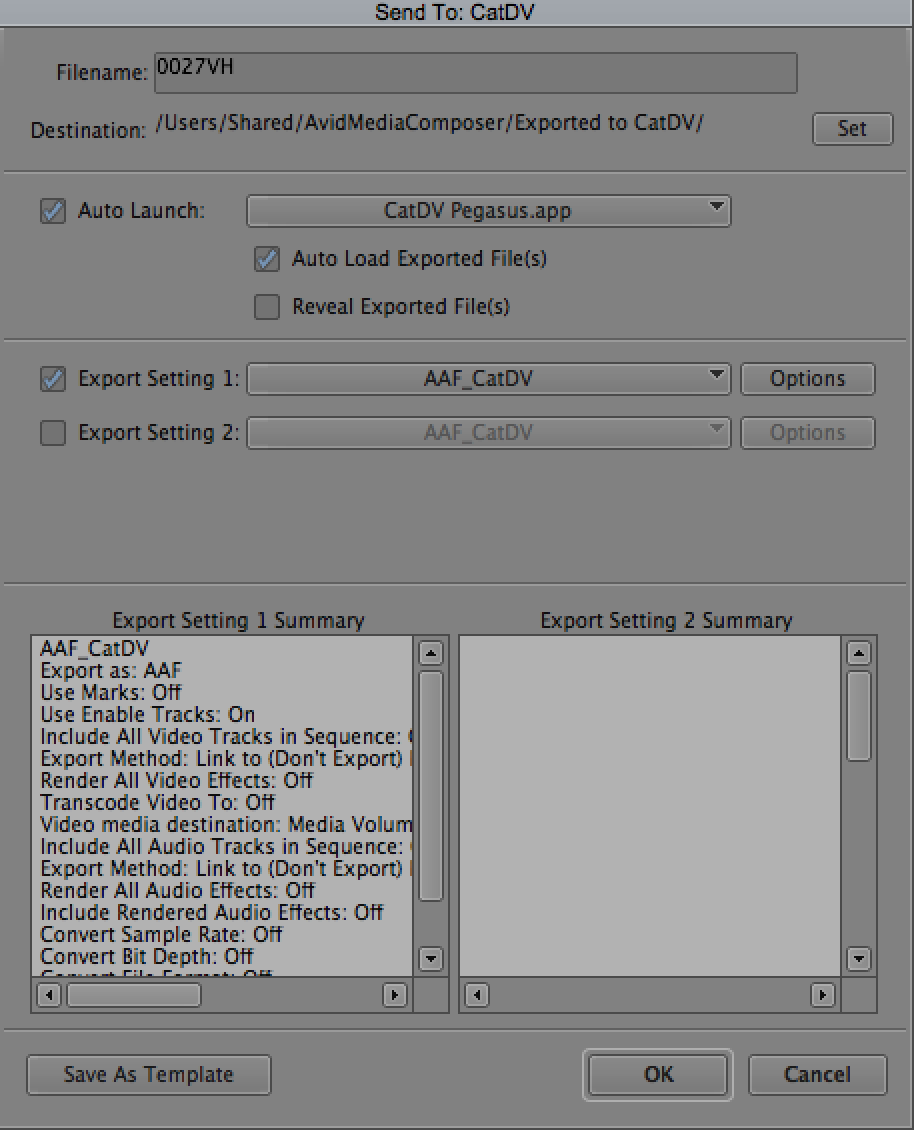Select 'Render All Audio Effects: Off' line
Screen dimensions: 914x1130
click(x=177, y=891)
